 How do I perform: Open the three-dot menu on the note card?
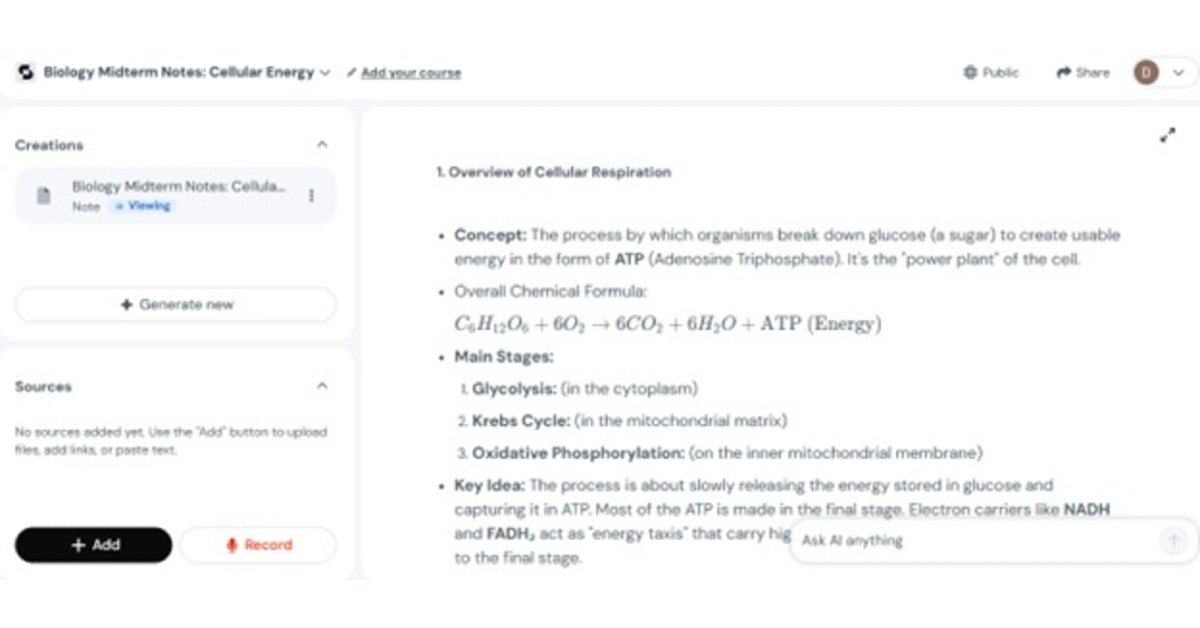point(311,196)
